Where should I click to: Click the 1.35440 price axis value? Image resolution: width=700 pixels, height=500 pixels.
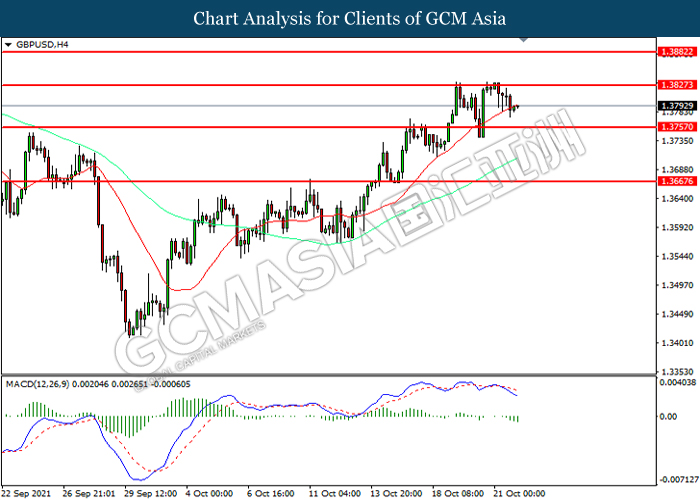[677, 257]
